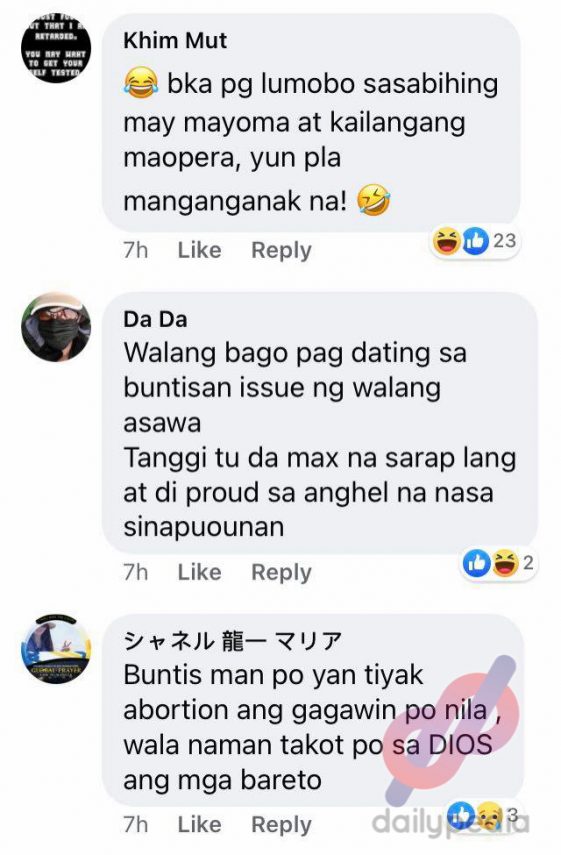Open the third commenter's profile picture

(x=56, y=649)
